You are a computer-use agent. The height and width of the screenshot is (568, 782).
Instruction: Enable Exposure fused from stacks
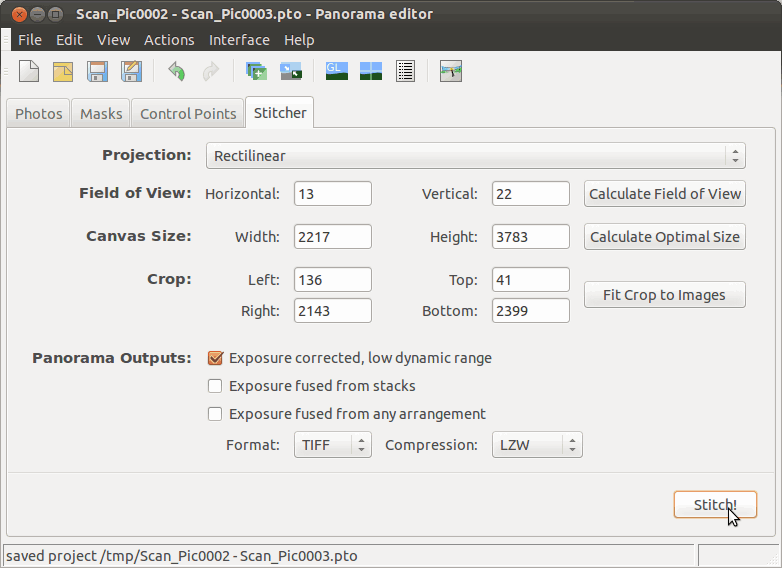click(215, 386)
